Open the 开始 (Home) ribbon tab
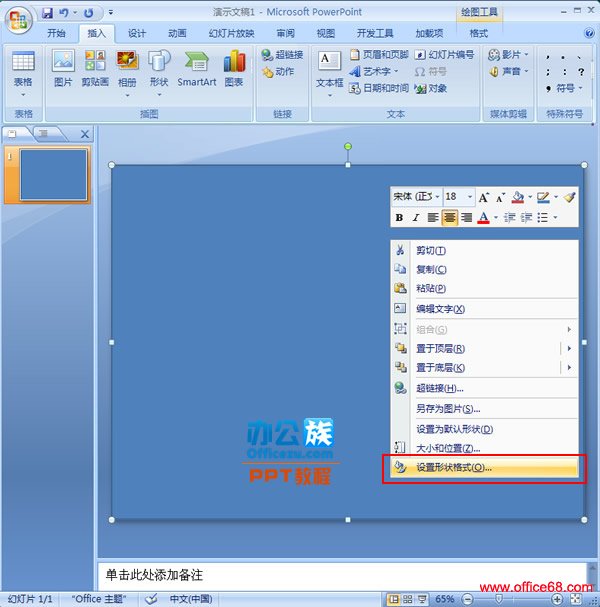 (x=56, y=33)
